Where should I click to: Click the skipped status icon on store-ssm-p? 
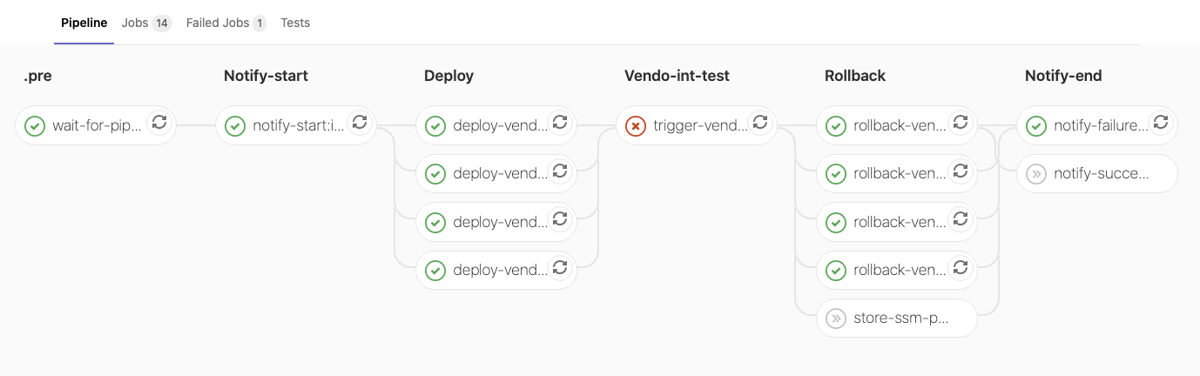835,319
